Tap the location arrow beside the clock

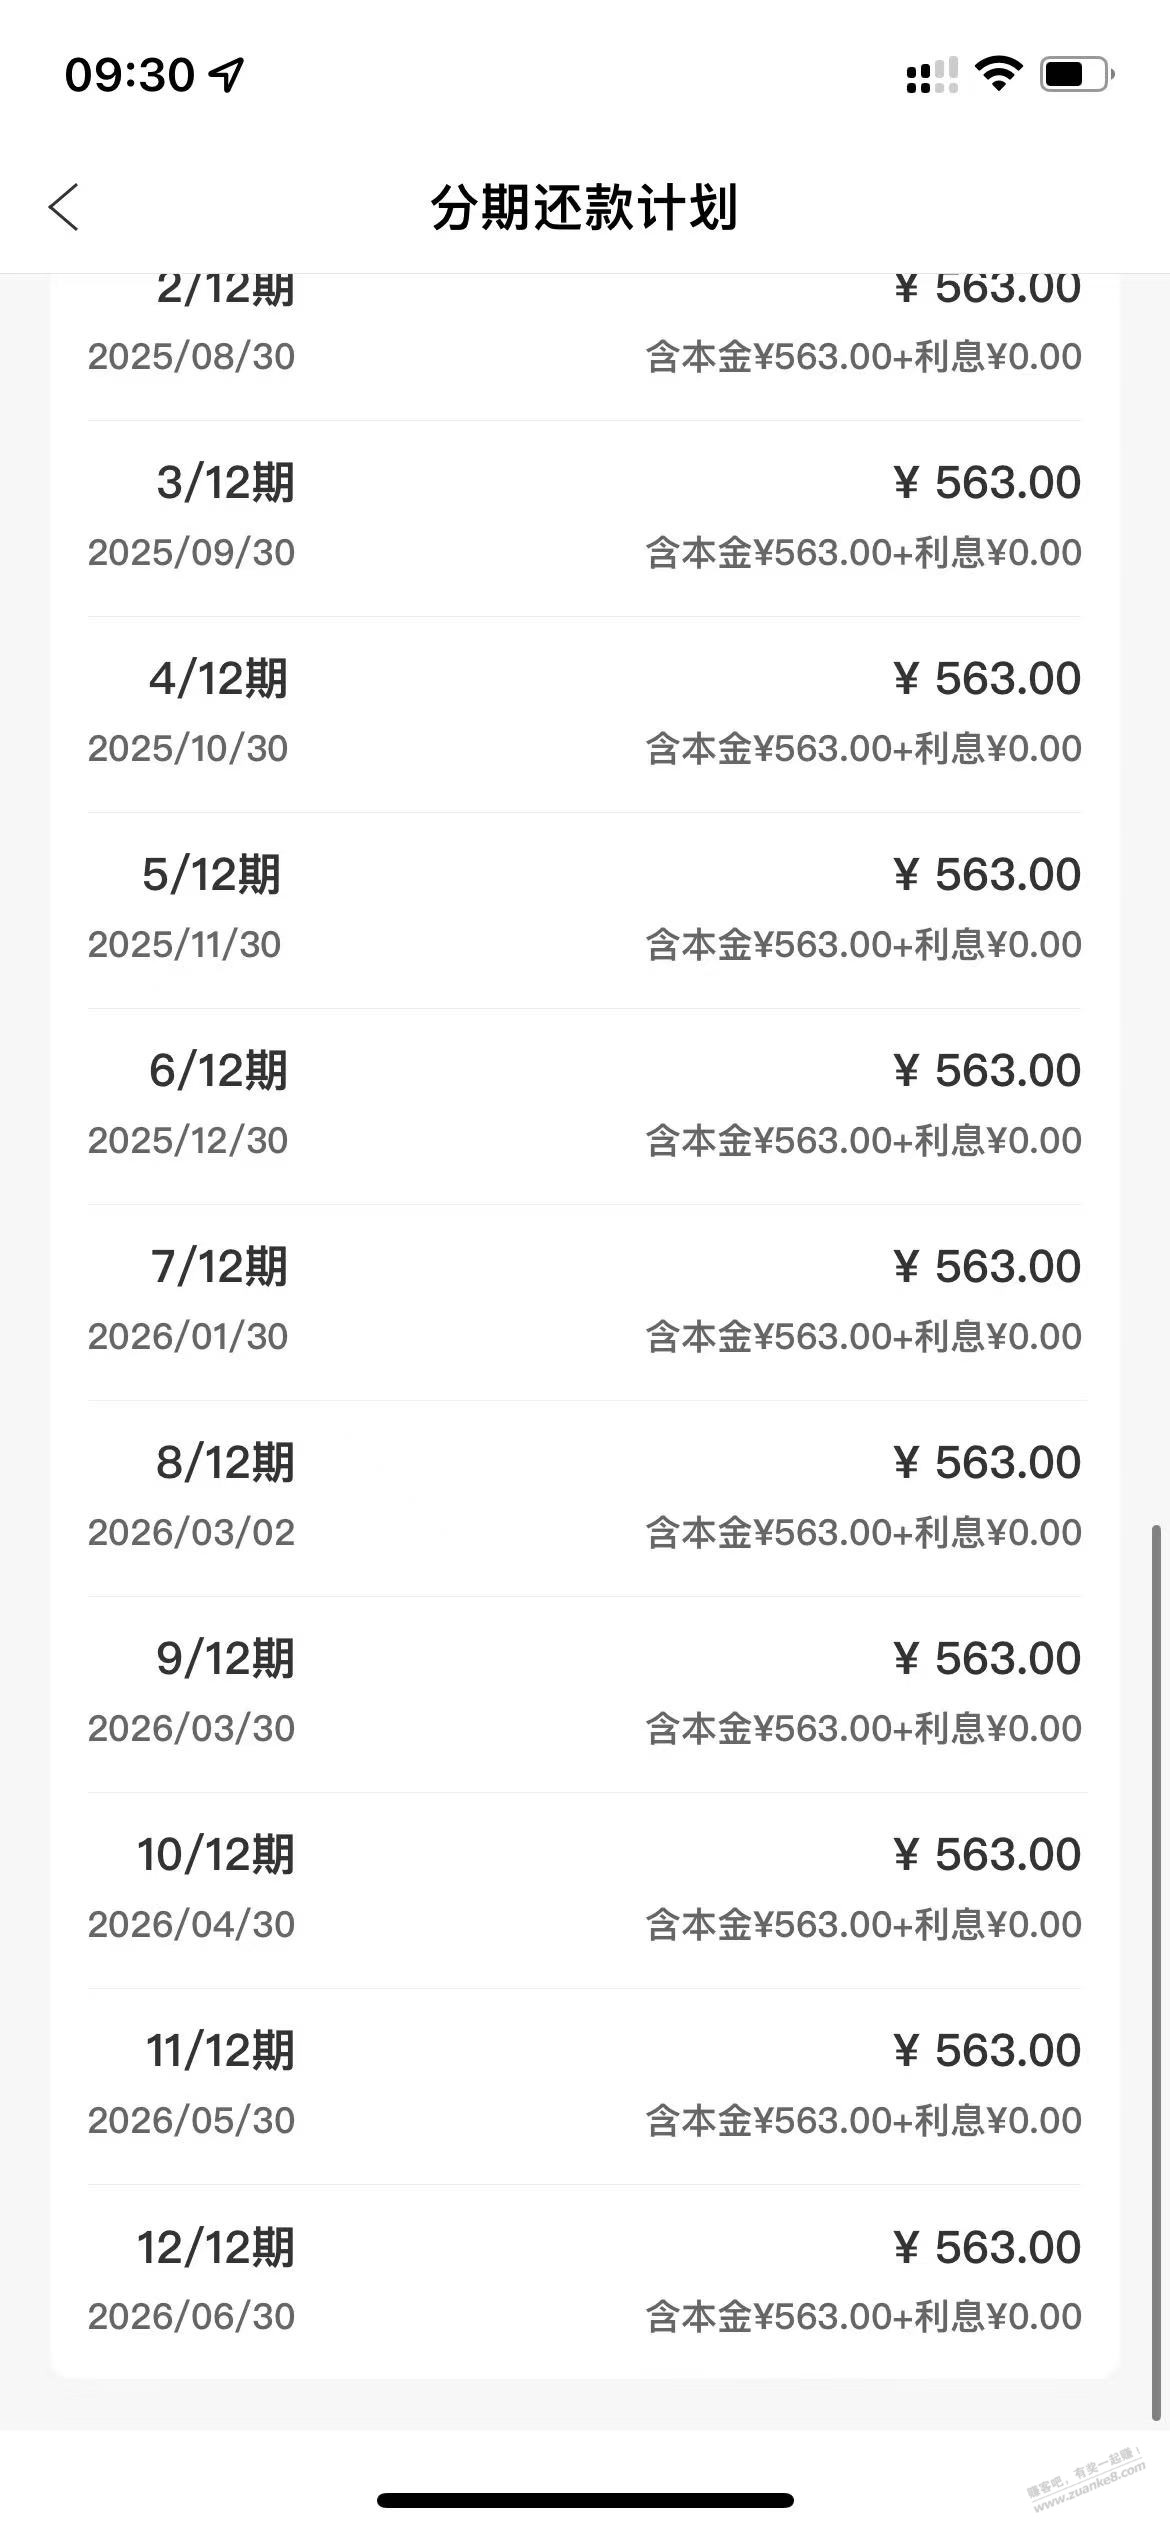tap(227, 75)
